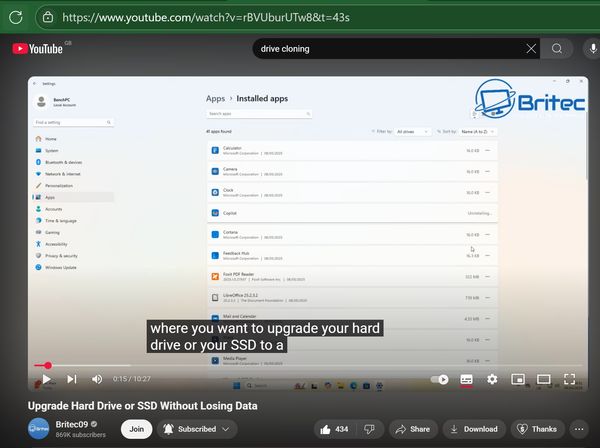Image resolution: width=600 pixels, height=448 pixels.
Task: Switch to miniplayer mode
Action: coord(518,379)
